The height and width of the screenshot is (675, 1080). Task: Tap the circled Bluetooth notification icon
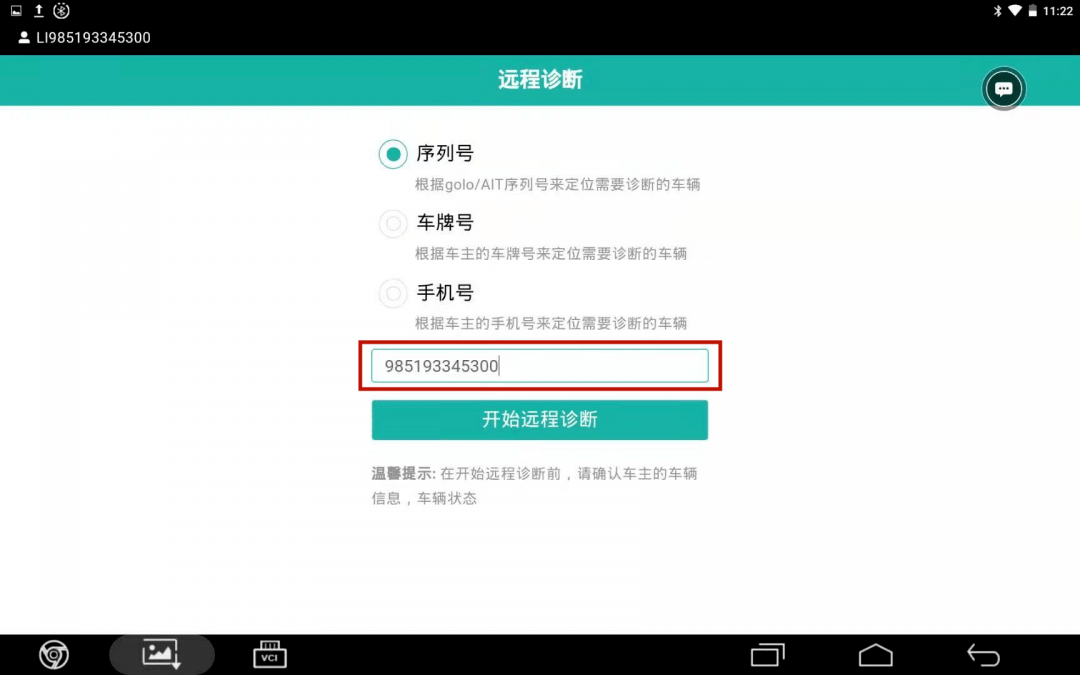pyautogui.click(x=61, y=10)
